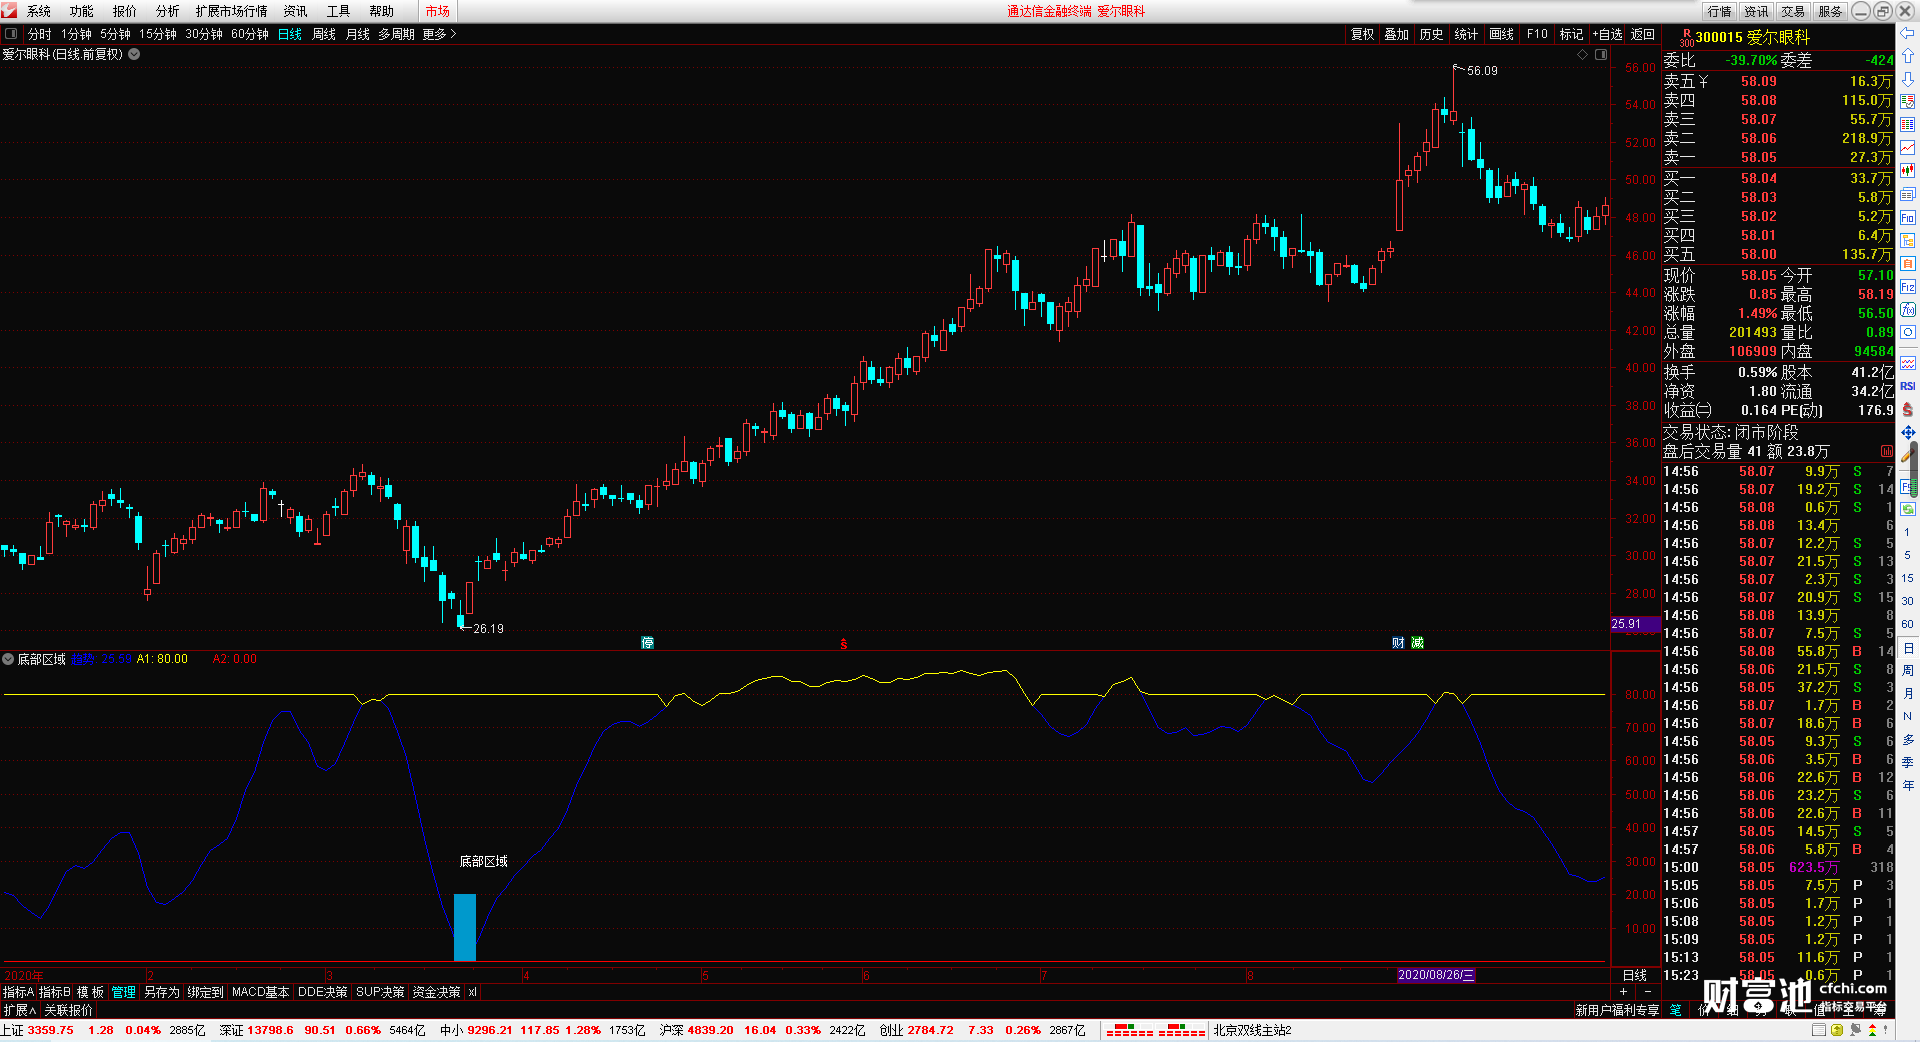Click the 画线 button in the chart toolbar
1920x1042 pixels.
(1502, 34)
